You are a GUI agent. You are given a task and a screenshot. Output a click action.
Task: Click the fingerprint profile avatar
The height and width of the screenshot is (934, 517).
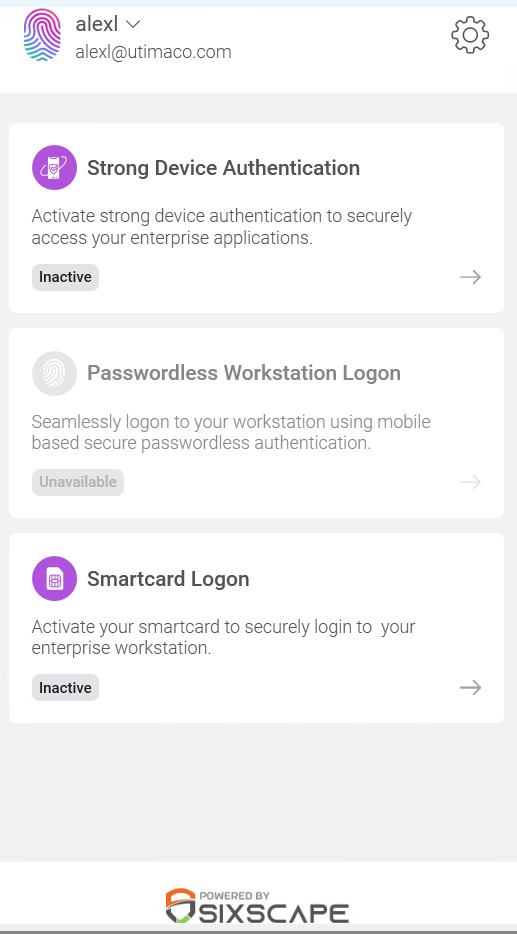pos(42,35)
